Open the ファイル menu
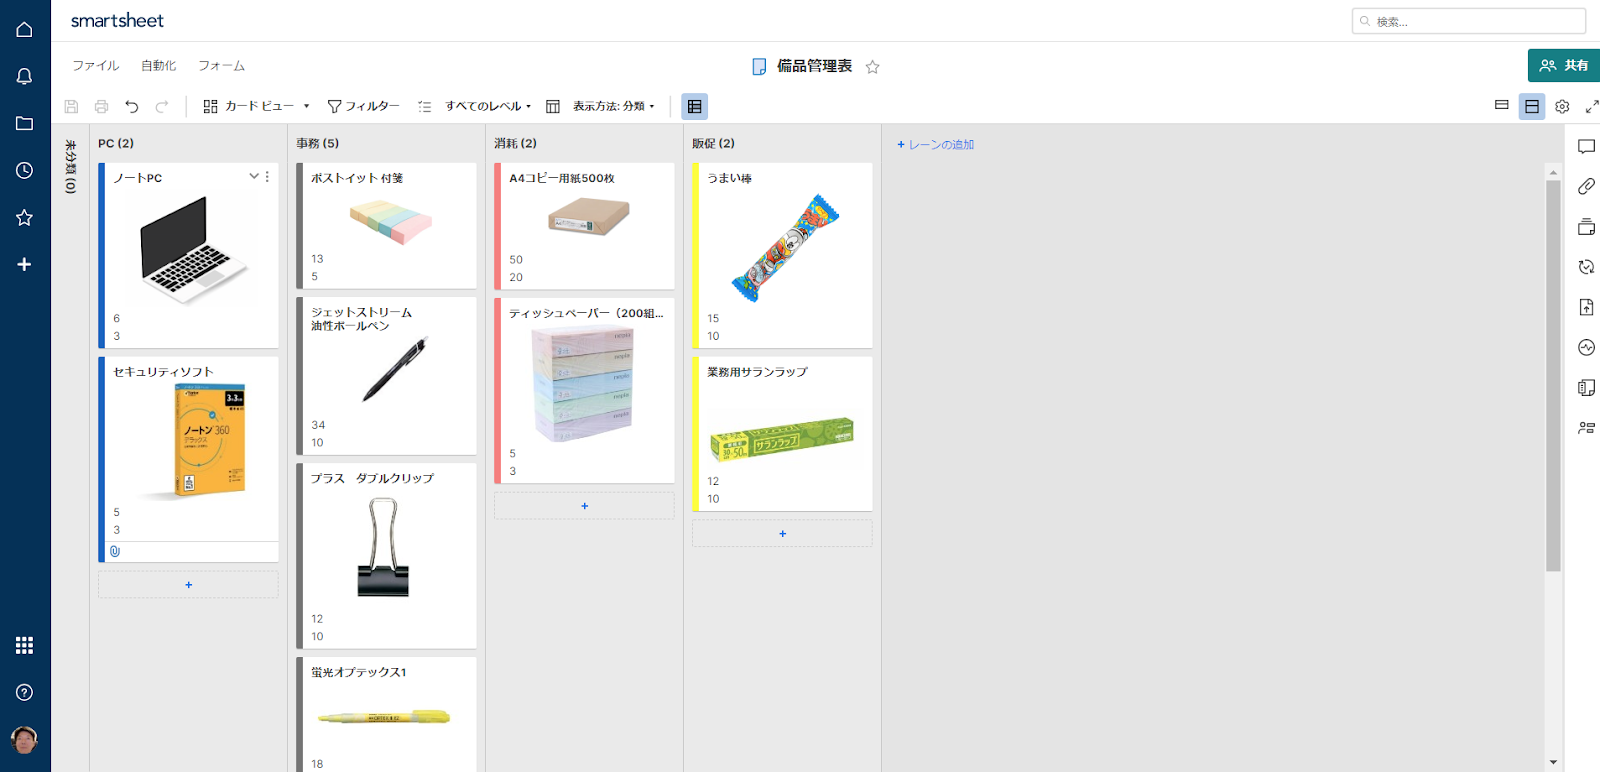1600x772 pixels. [96, 66]
